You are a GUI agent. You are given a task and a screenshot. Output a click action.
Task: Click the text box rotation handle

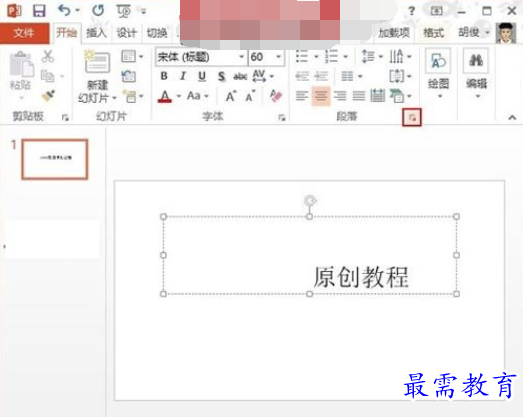pyautogui.click(x=310, y=200)
